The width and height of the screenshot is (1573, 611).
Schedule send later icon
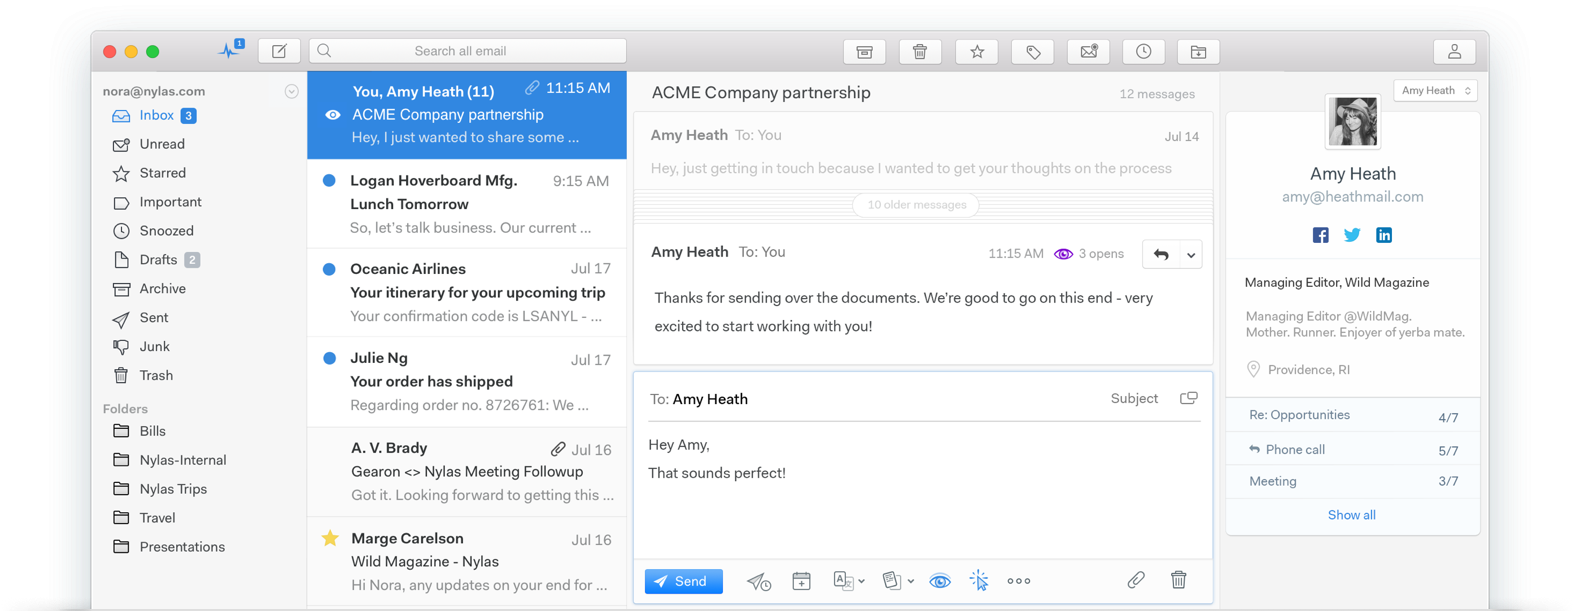(759, 581)
